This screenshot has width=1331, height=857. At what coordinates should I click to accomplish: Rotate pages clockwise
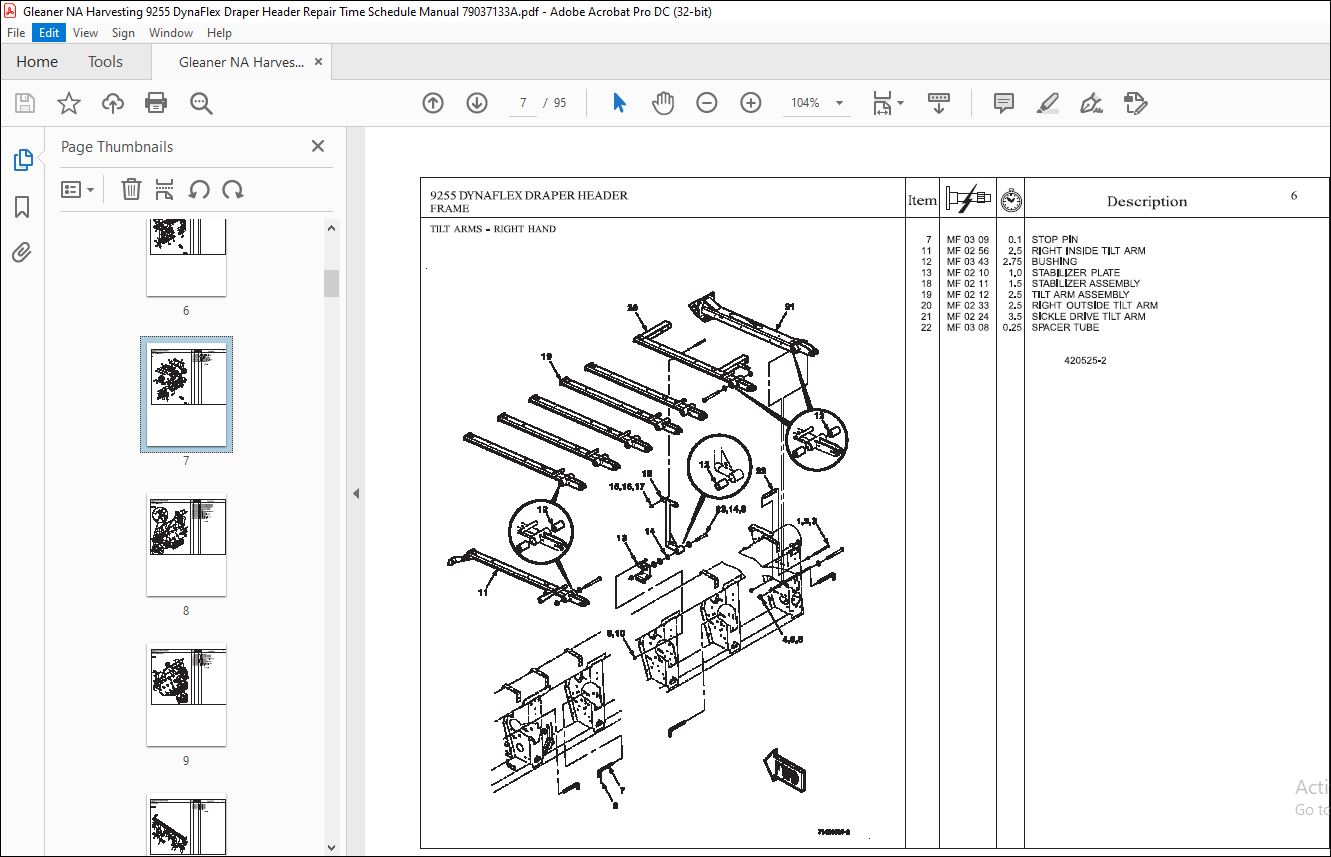coord(233,189)
